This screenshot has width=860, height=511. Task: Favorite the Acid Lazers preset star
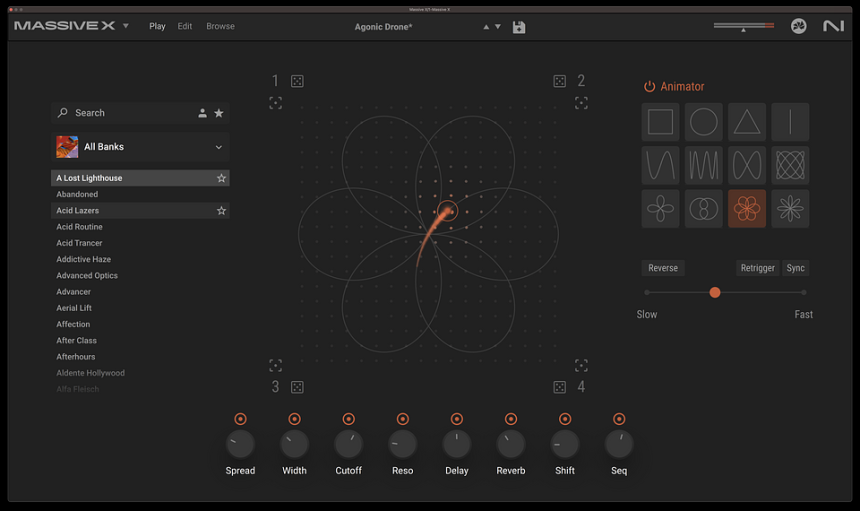click(222, 211)
